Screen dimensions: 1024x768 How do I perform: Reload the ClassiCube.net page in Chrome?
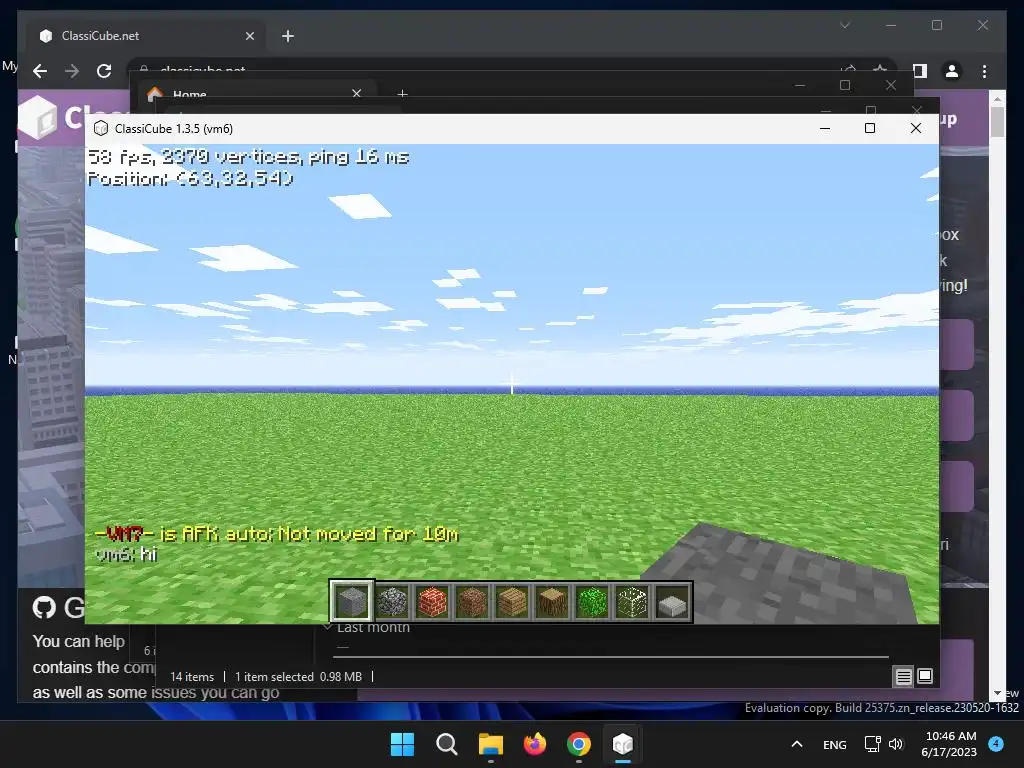point(104,71)
